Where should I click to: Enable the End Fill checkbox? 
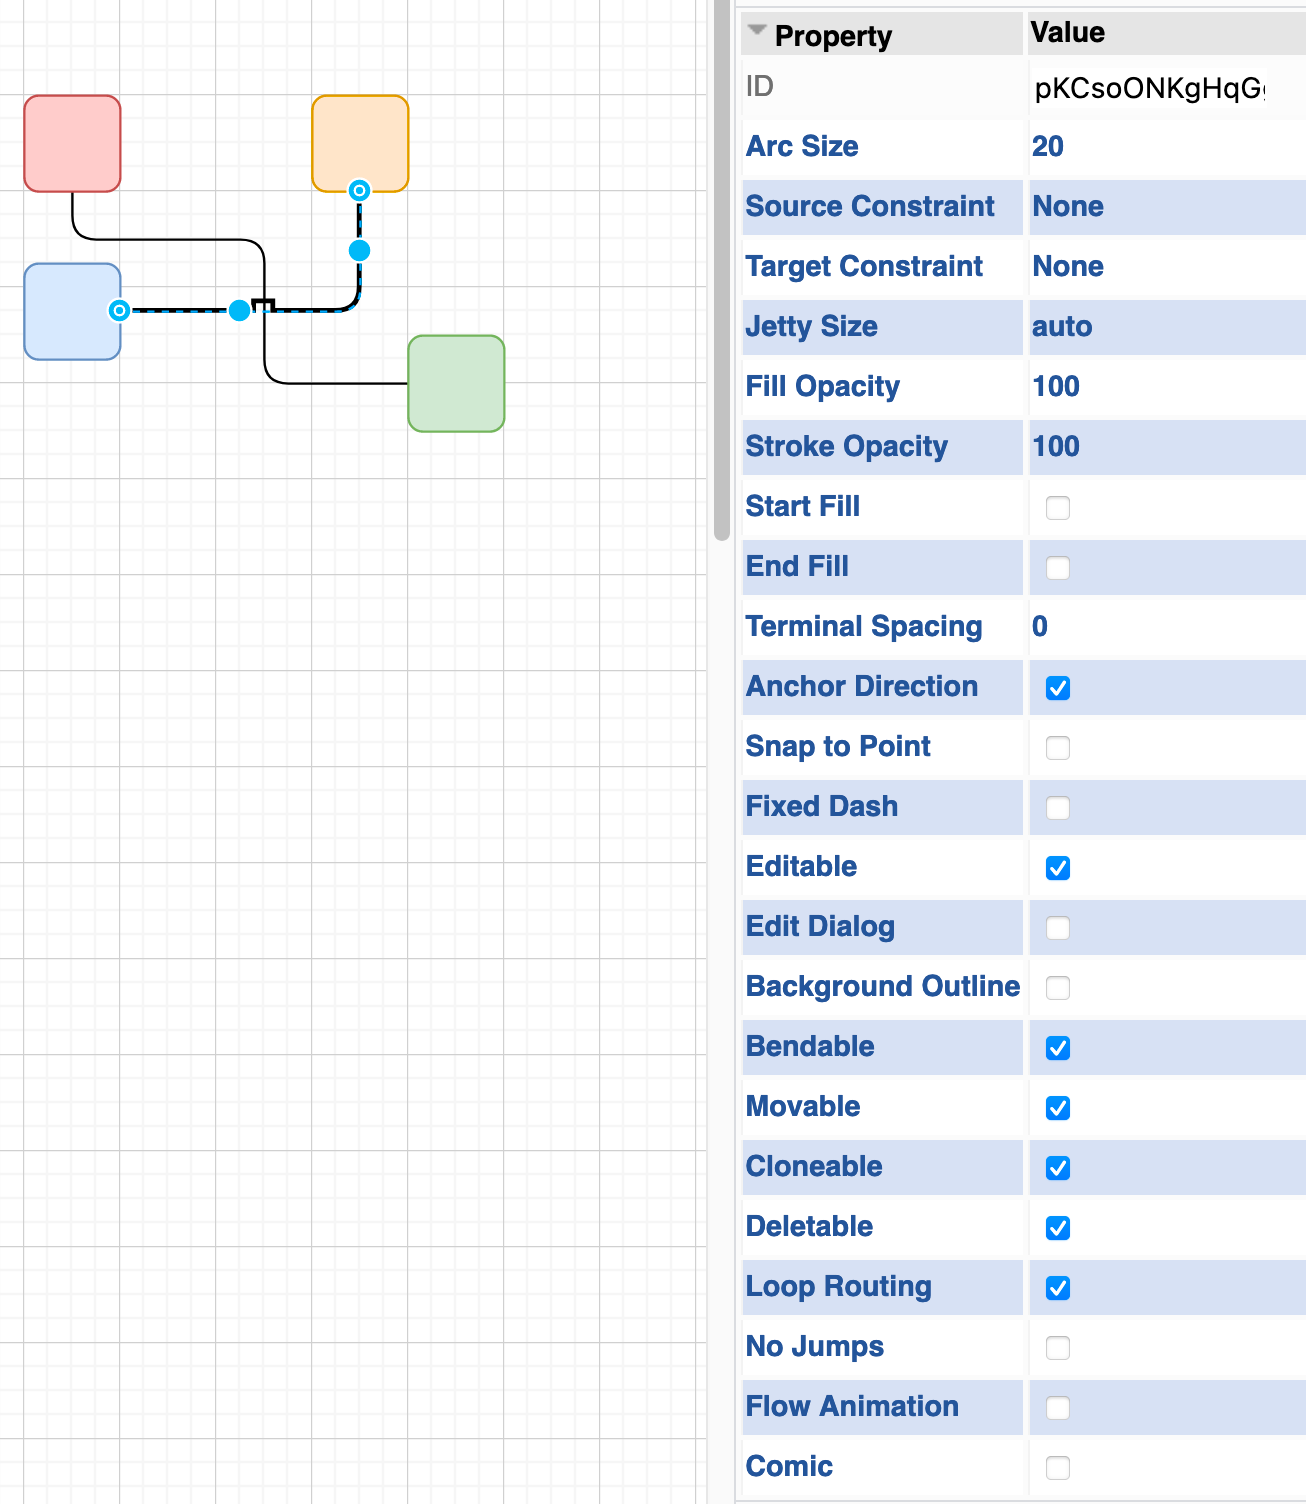(x=1057, y=567)
